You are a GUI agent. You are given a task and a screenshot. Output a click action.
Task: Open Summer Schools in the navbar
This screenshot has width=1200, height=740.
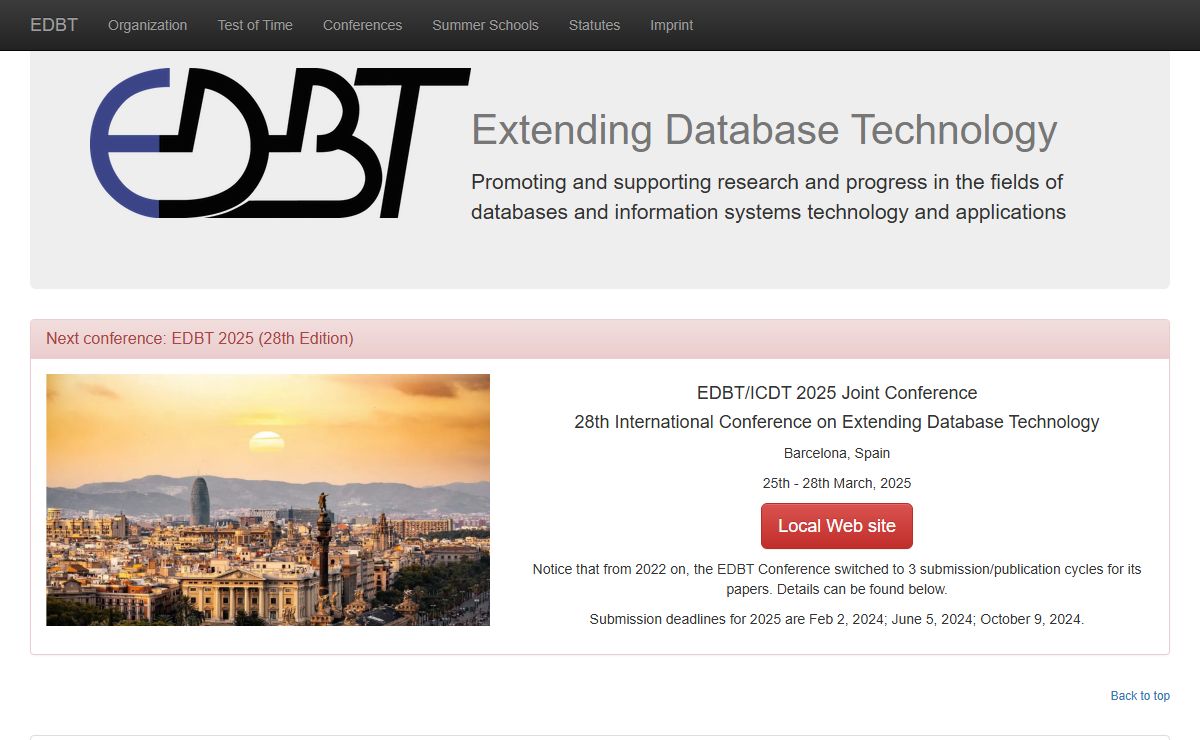pyautogui.click(x=485, y=25)
